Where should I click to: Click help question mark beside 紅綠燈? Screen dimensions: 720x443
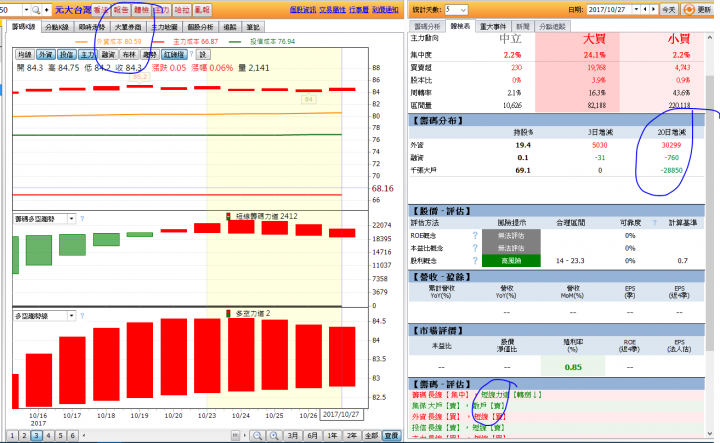coord(191,55)
